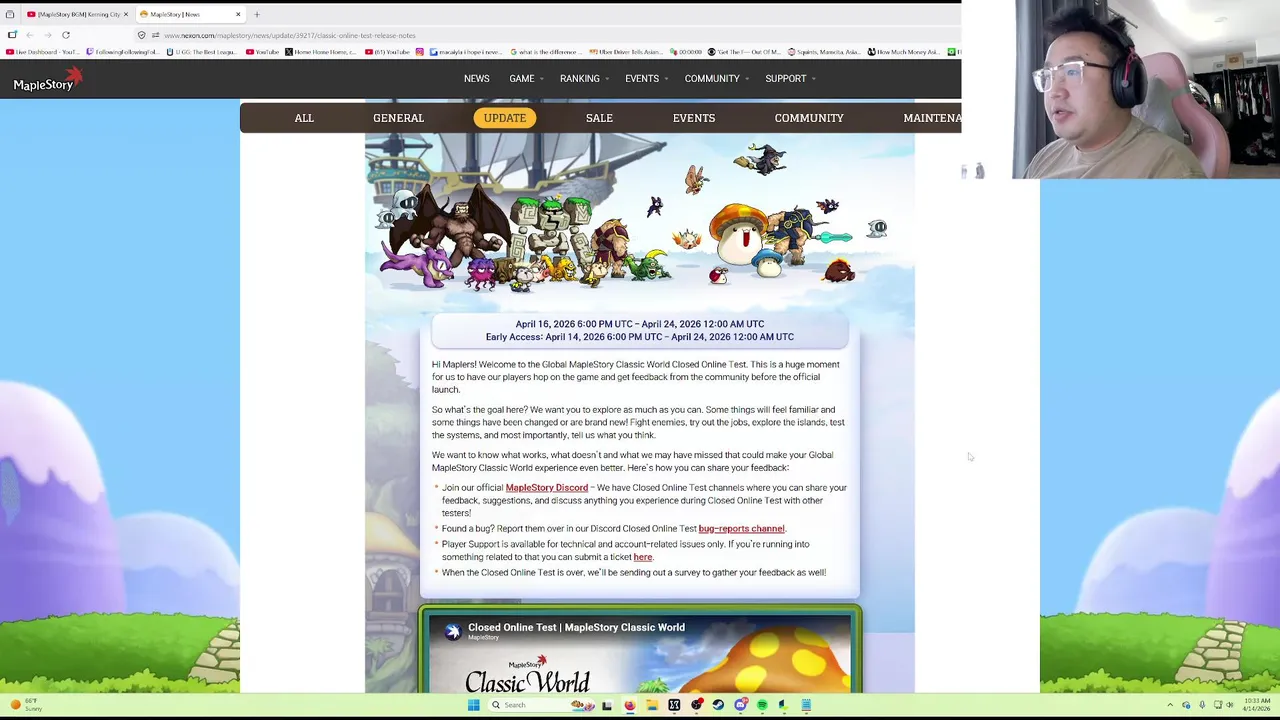Close the MapleStory News browser tab

[x=238, y=14]
